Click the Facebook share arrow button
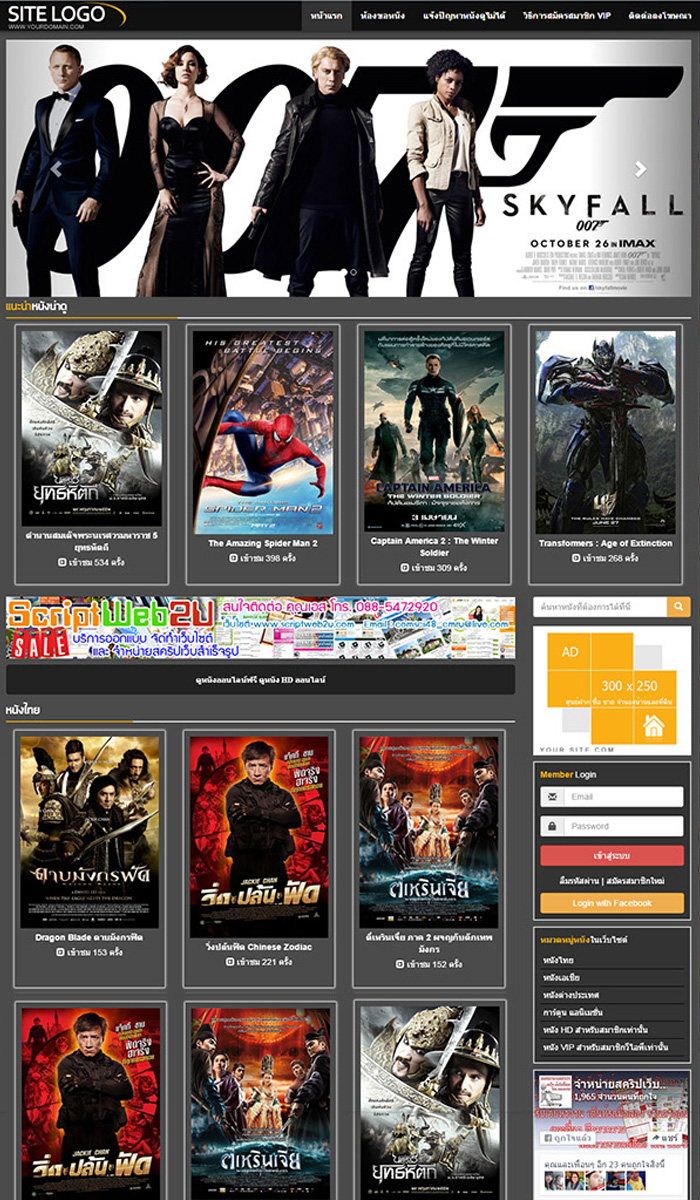 663,1139
